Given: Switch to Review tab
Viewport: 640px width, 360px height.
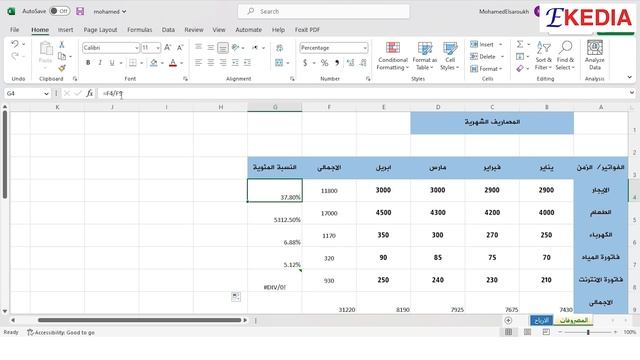Looking at the screenshot, I should click(194, 30).
